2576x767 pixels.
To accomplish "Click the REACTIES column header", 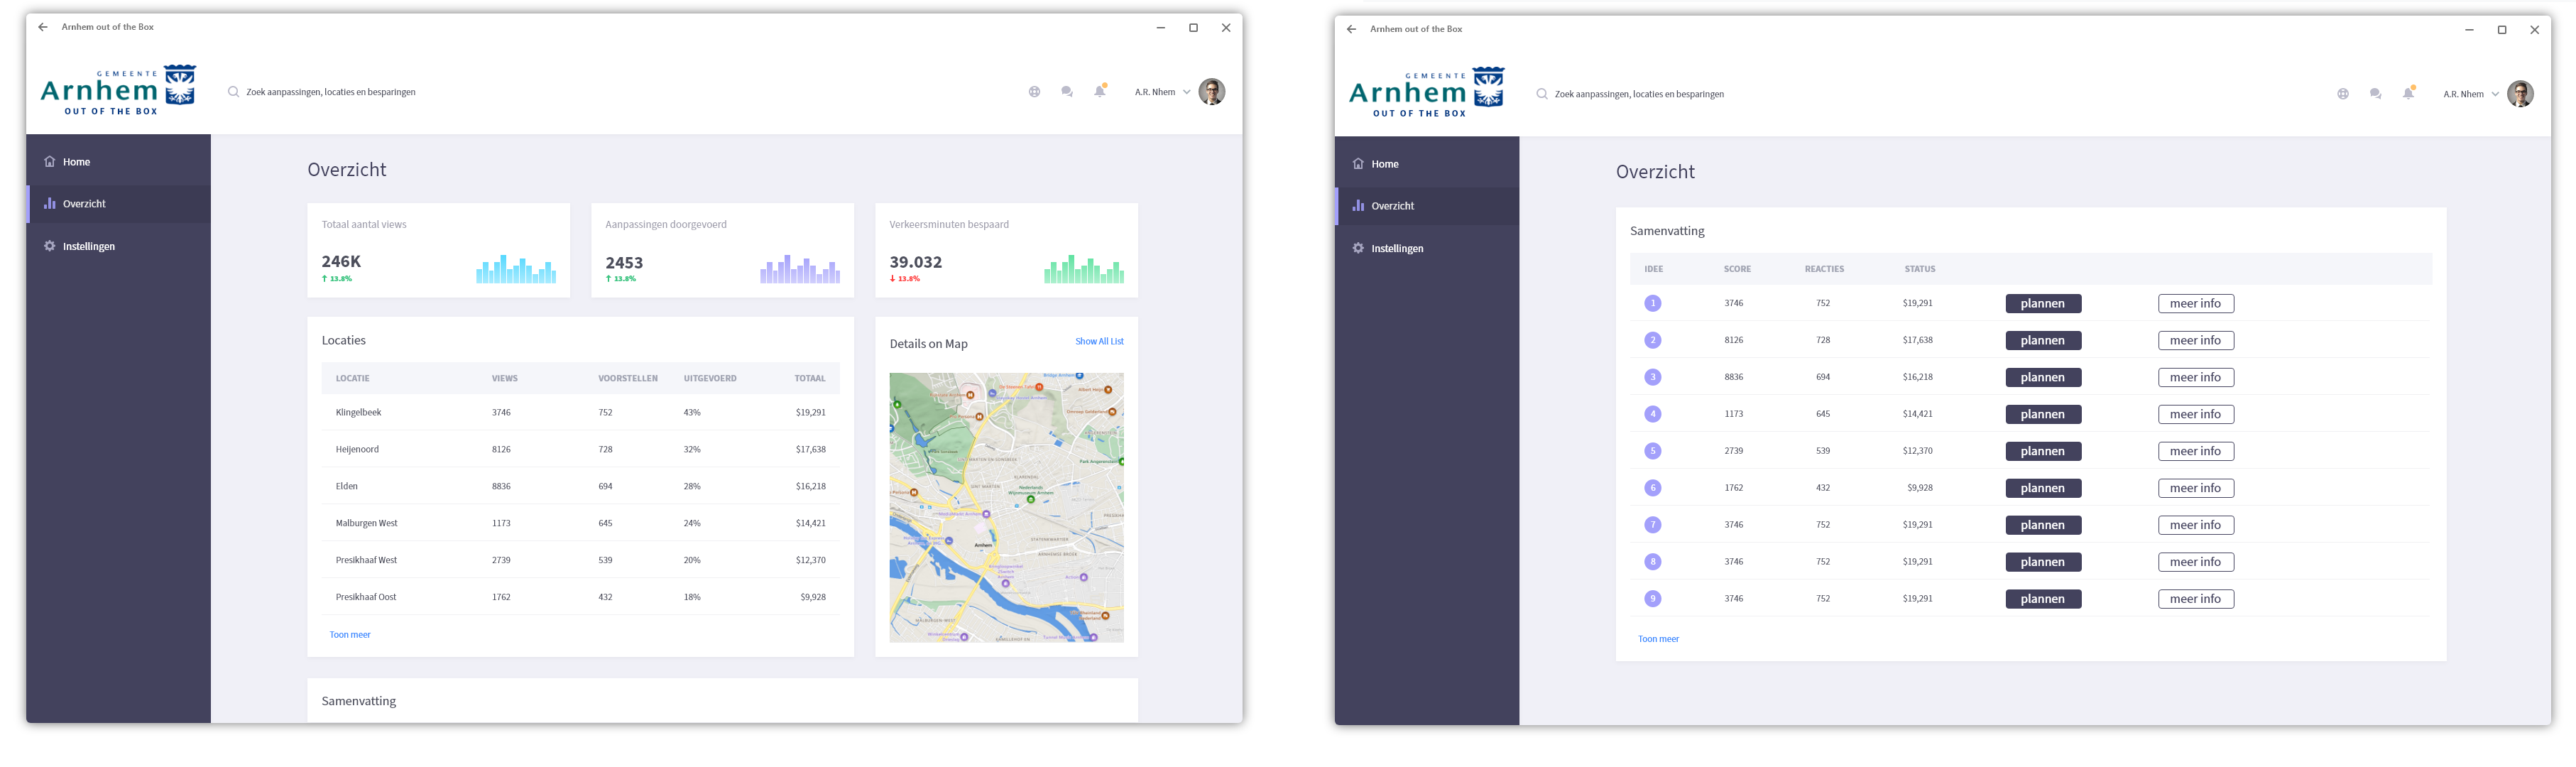I will 1824,269.
